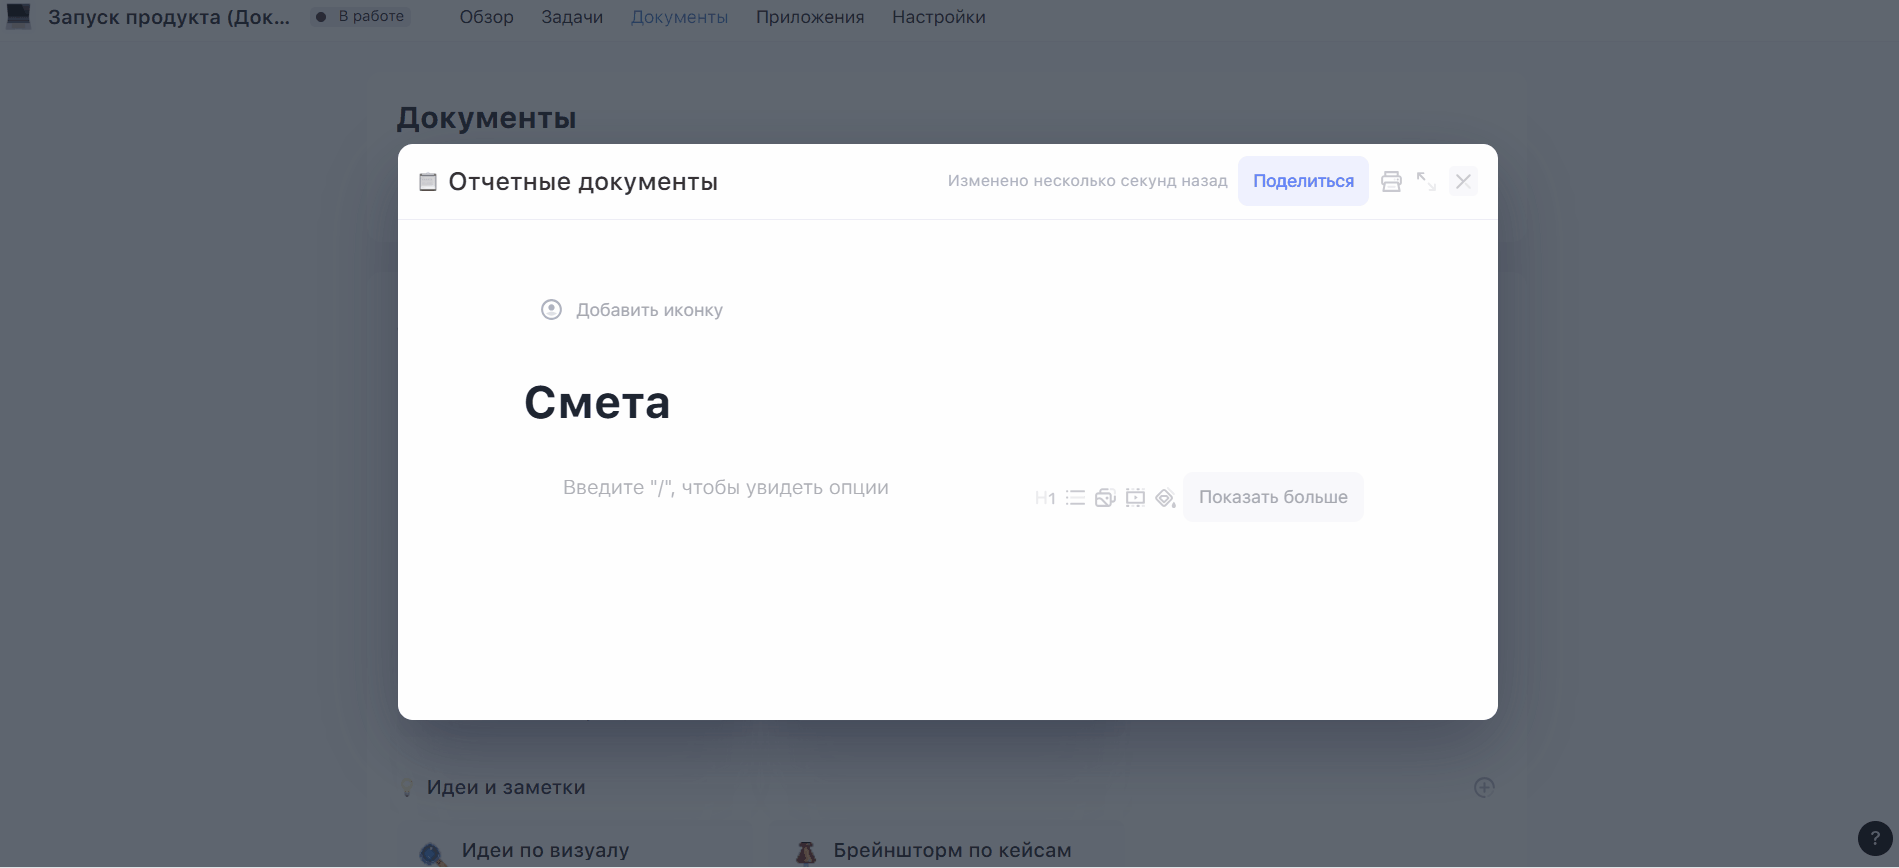This screenshot has height=868, width=1899.
Task: Insert a bulleted list block
Action: coord(1075,498)
